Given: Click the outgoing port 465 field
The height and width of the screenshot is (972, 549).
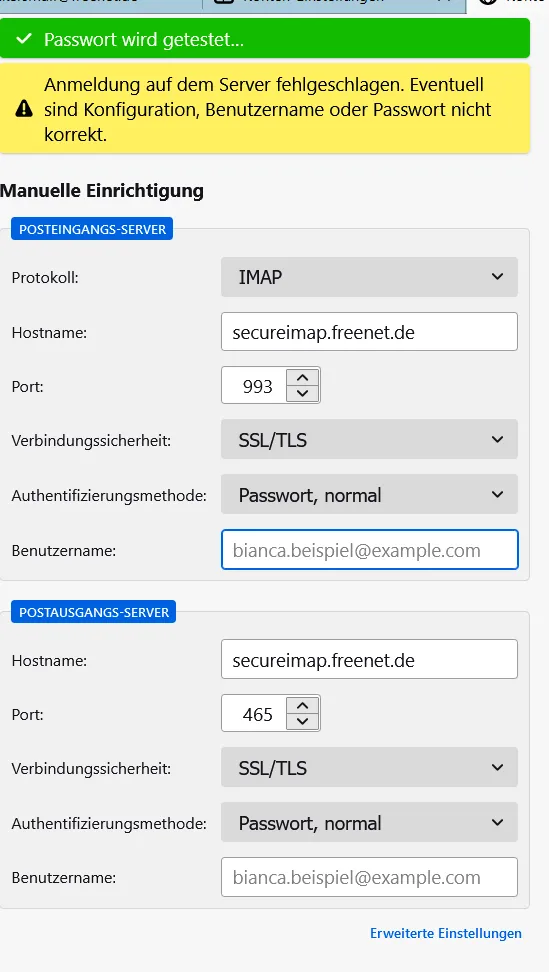Looking at the screenshot, I should pos(255,714).
